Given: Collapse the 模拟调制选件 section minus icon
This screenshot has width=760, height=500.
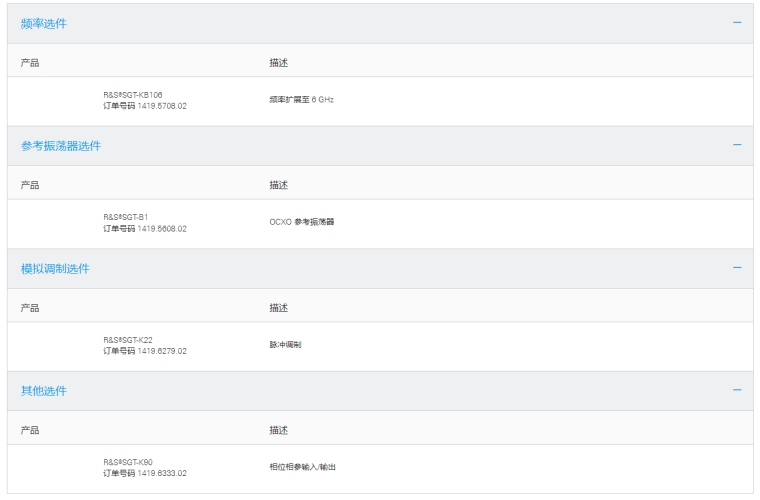Looking at the screenshot, I should click(x=737, y=268).
